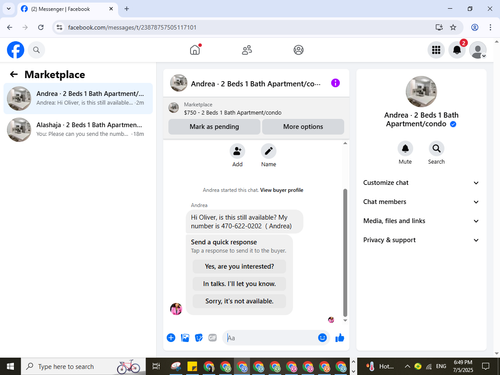Click More options button
Screen dimensions: 500x375
303,127
